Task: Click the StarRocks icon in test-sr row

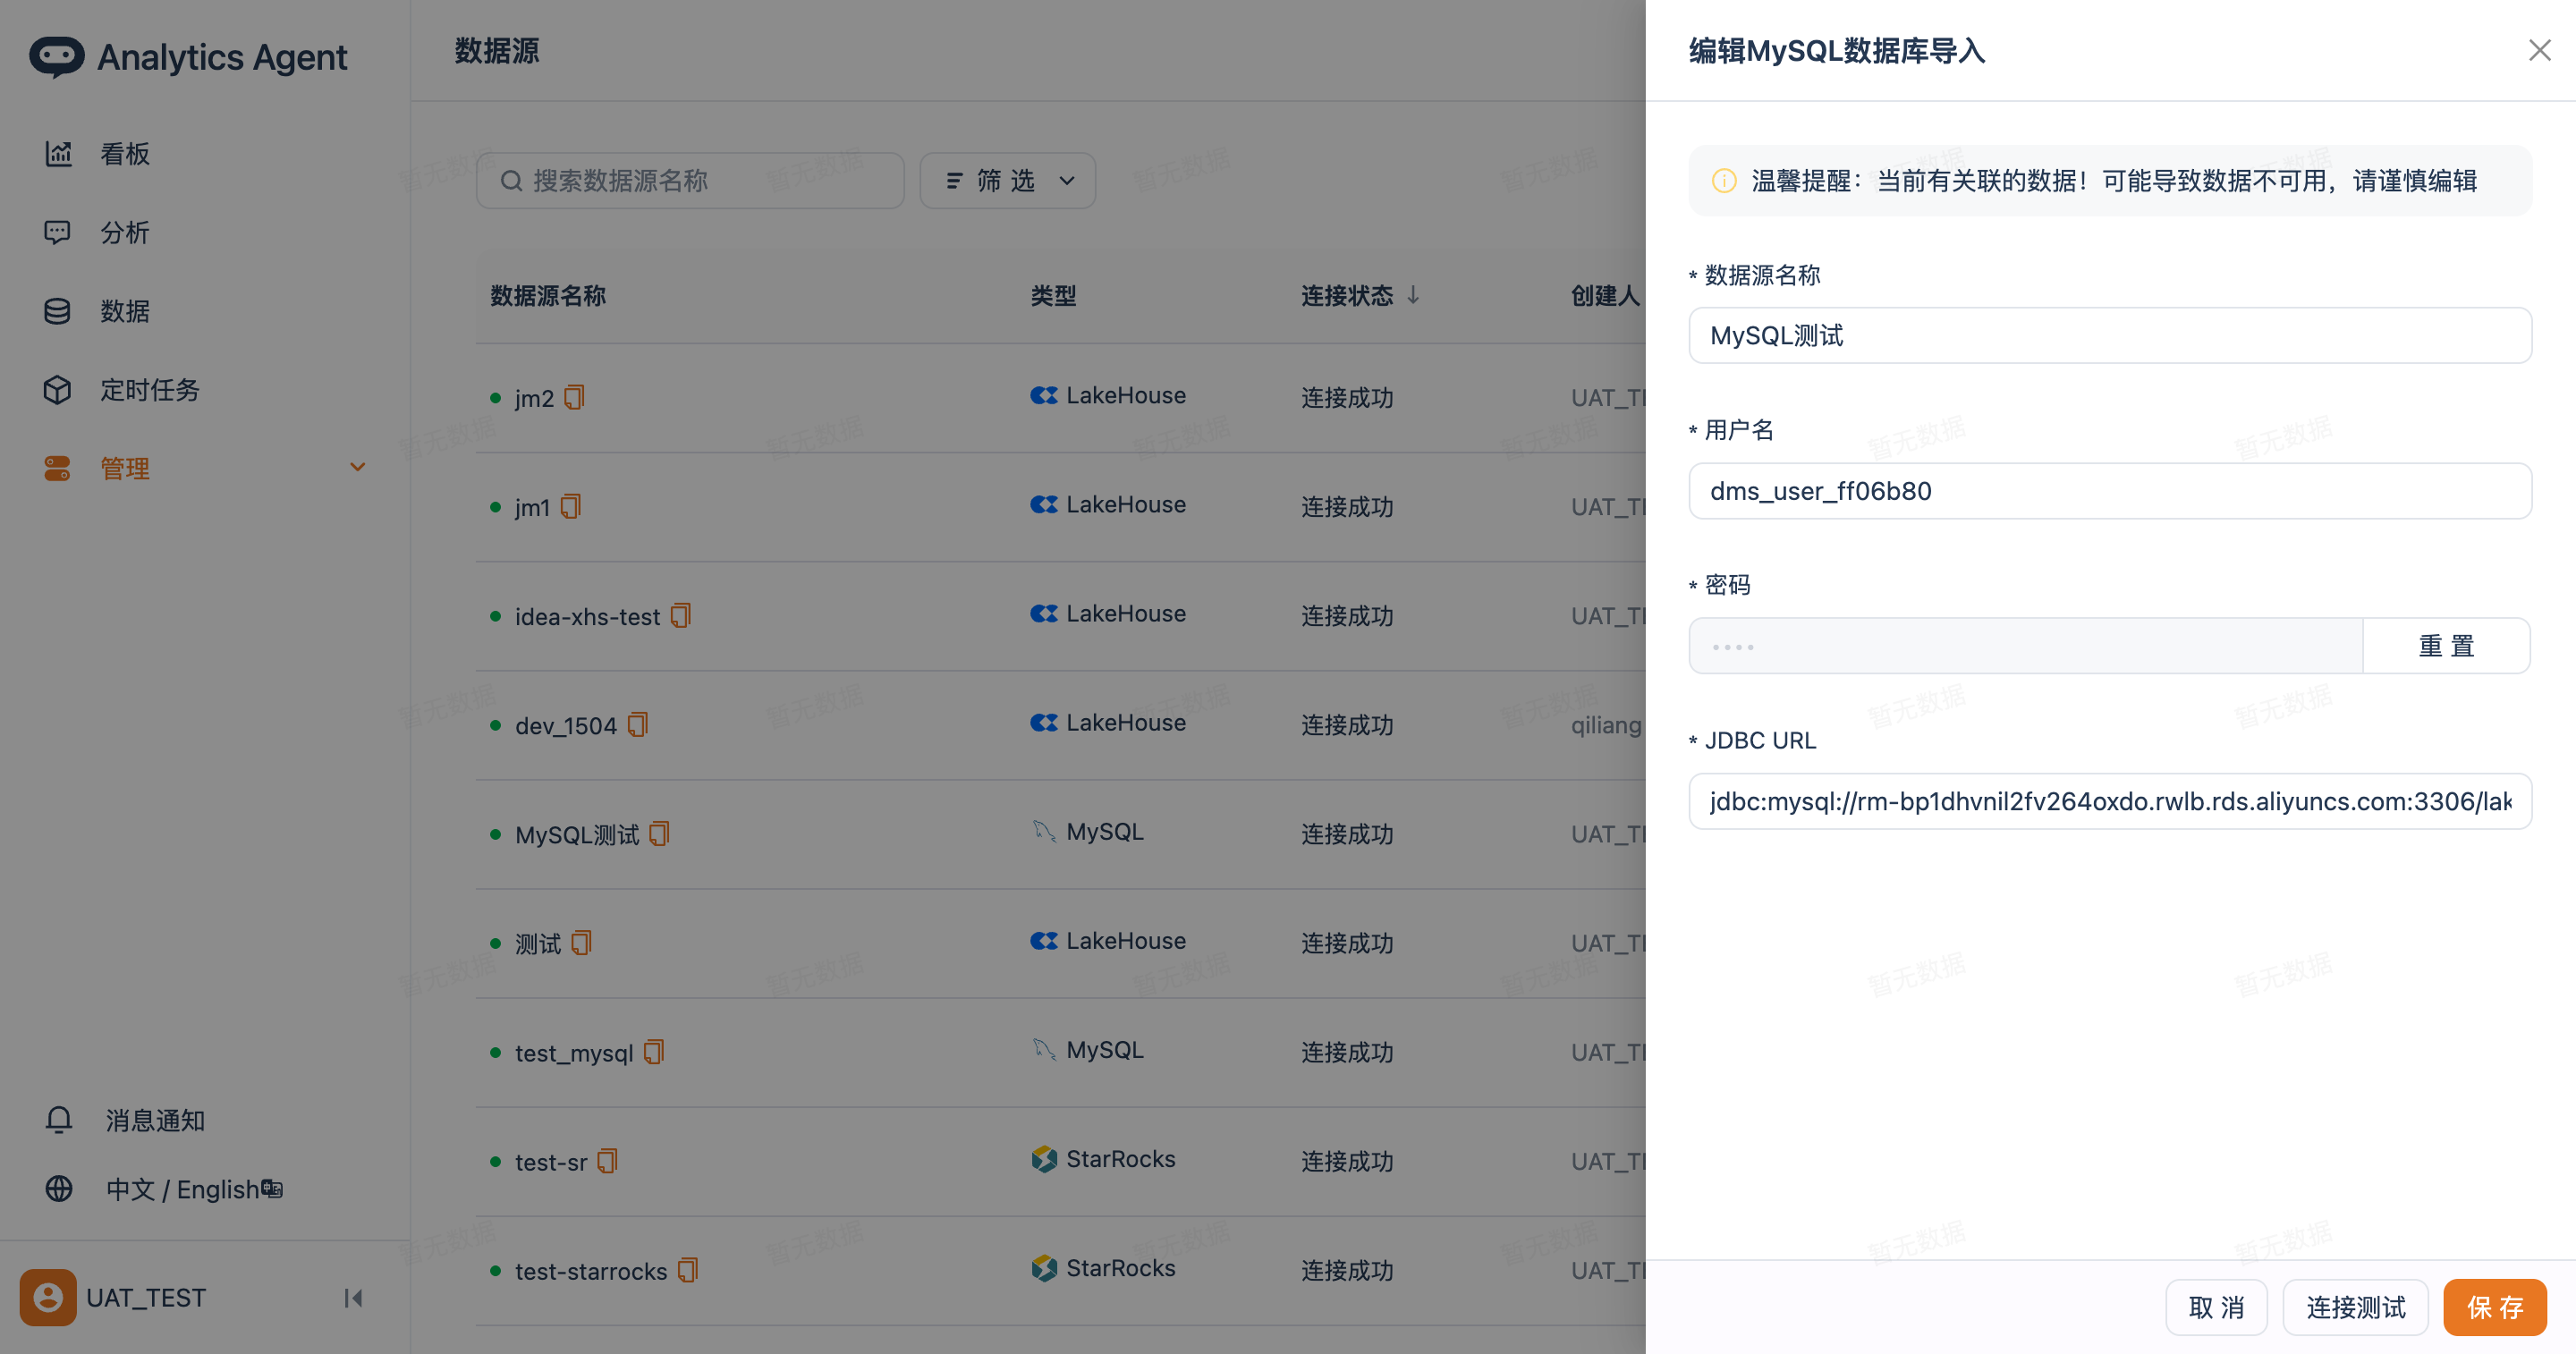Action: [x=1044, y=1159]
